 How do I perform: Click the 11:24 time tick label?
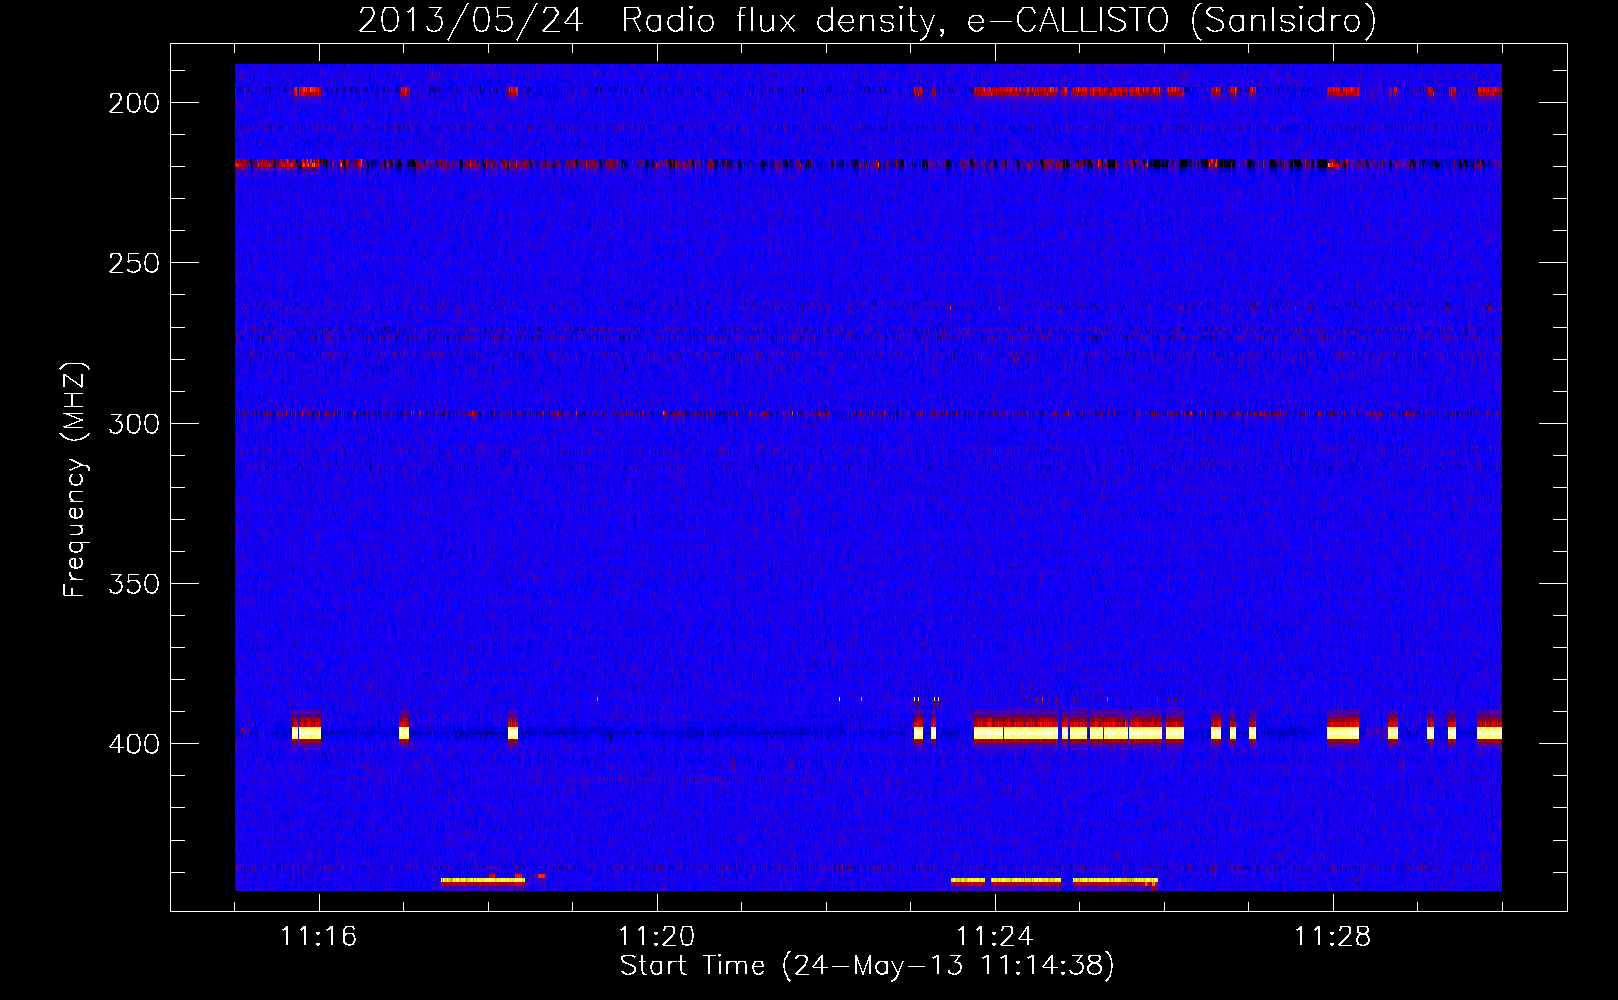[x=995, y=936]
